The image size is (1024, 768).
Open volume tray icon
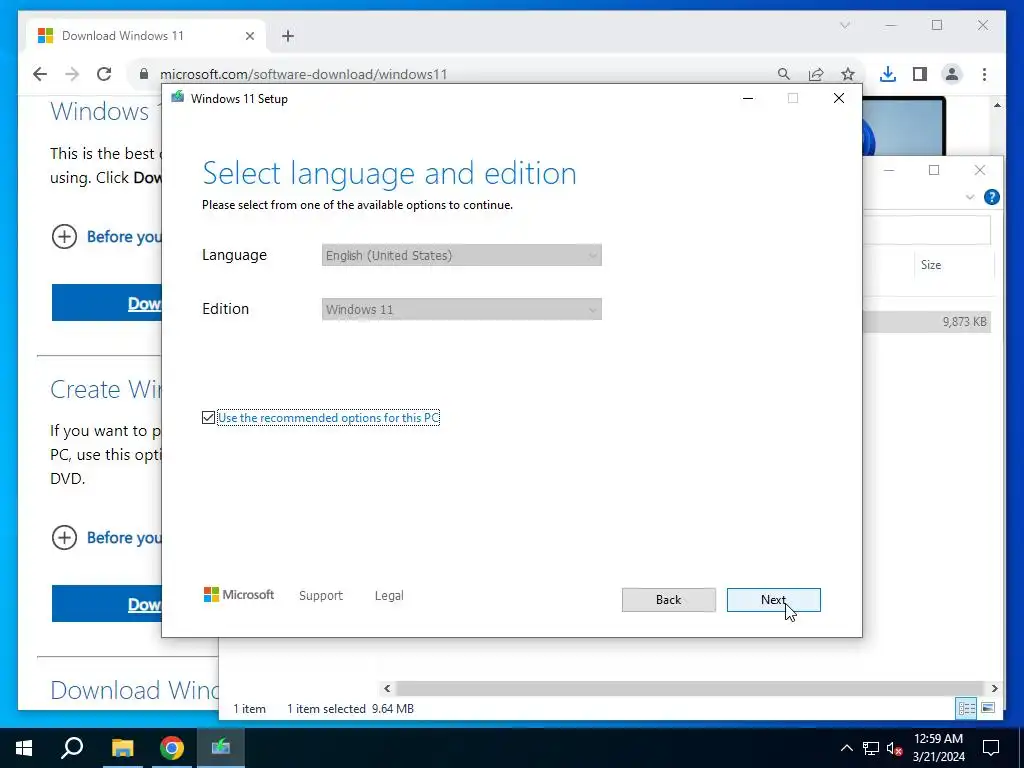(894, 748)
